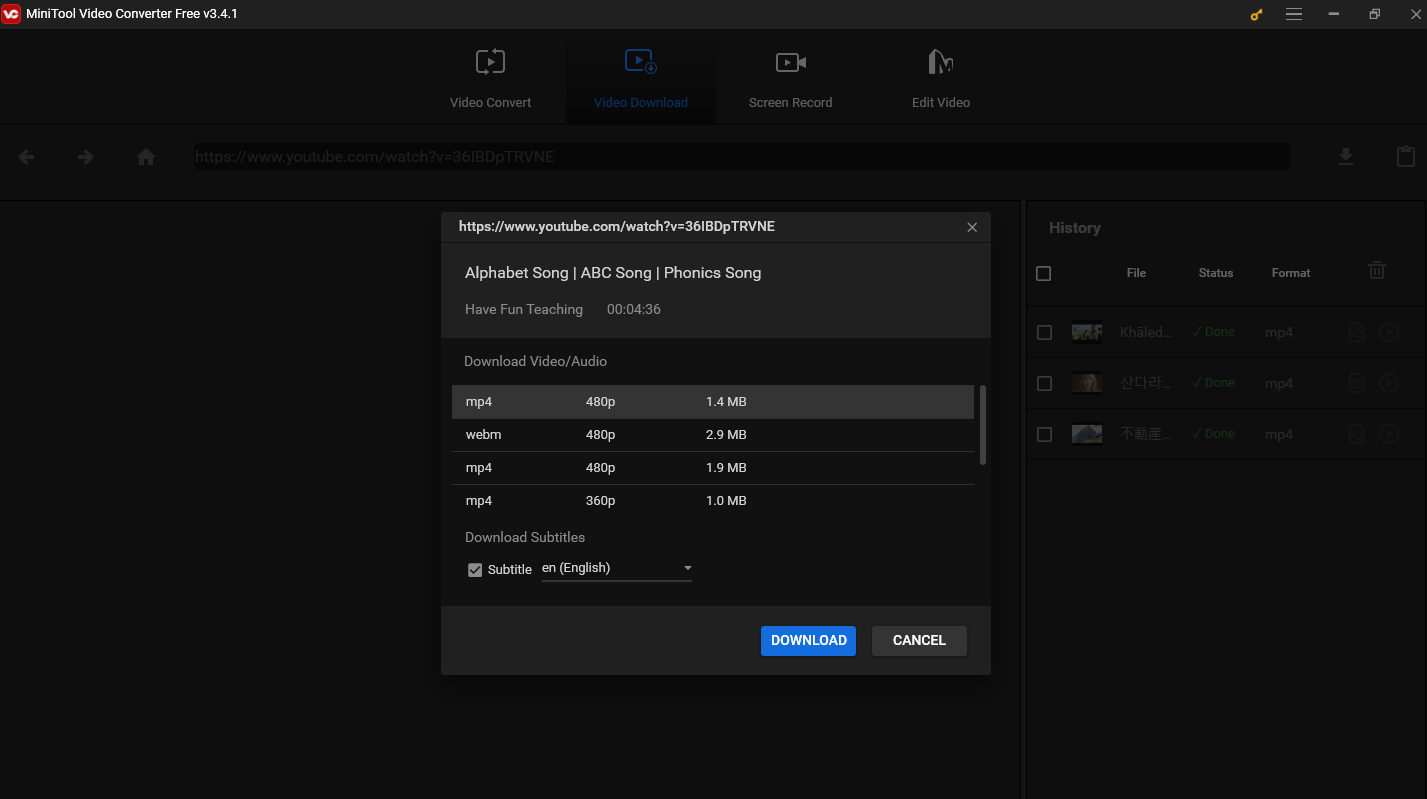The height and width of the screenshot is (799, 1427).
Task: Go to the home page icon
Action: click(146, 157)
